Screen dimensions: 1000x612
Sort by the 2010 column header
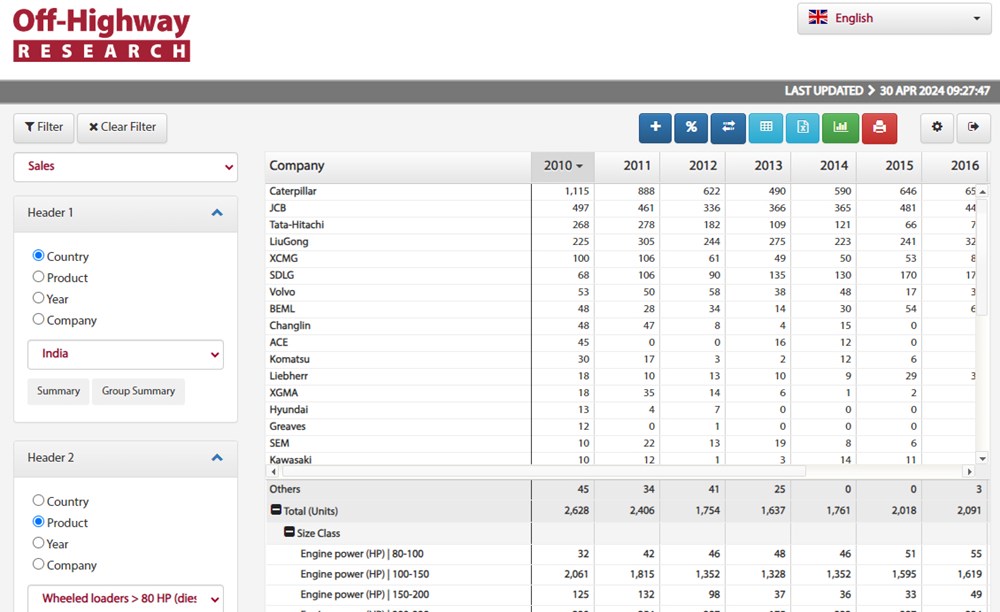(562, 165)
